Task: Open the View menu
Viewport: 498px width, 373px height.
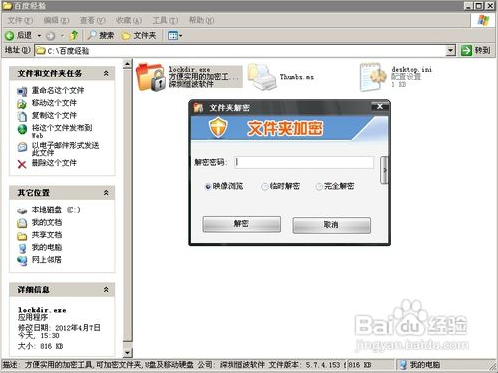Action: [x=92, y=20]
